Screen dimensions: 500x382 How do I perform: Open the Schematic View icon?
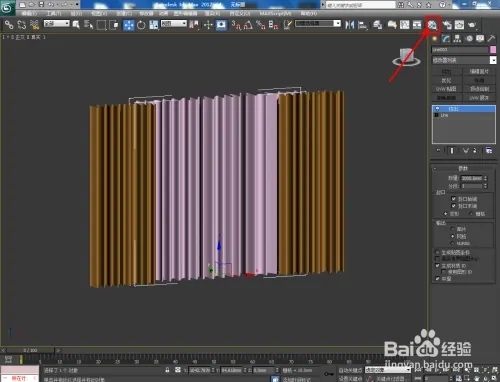[417, 25]
